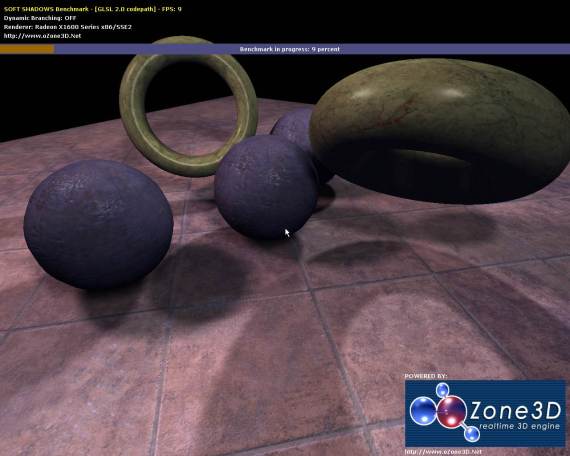Click the 'Renderer: Radeon X1600 Series' text
Image resolution: width=570 pixels, height=456 pixels.
(x=68, y=27)
